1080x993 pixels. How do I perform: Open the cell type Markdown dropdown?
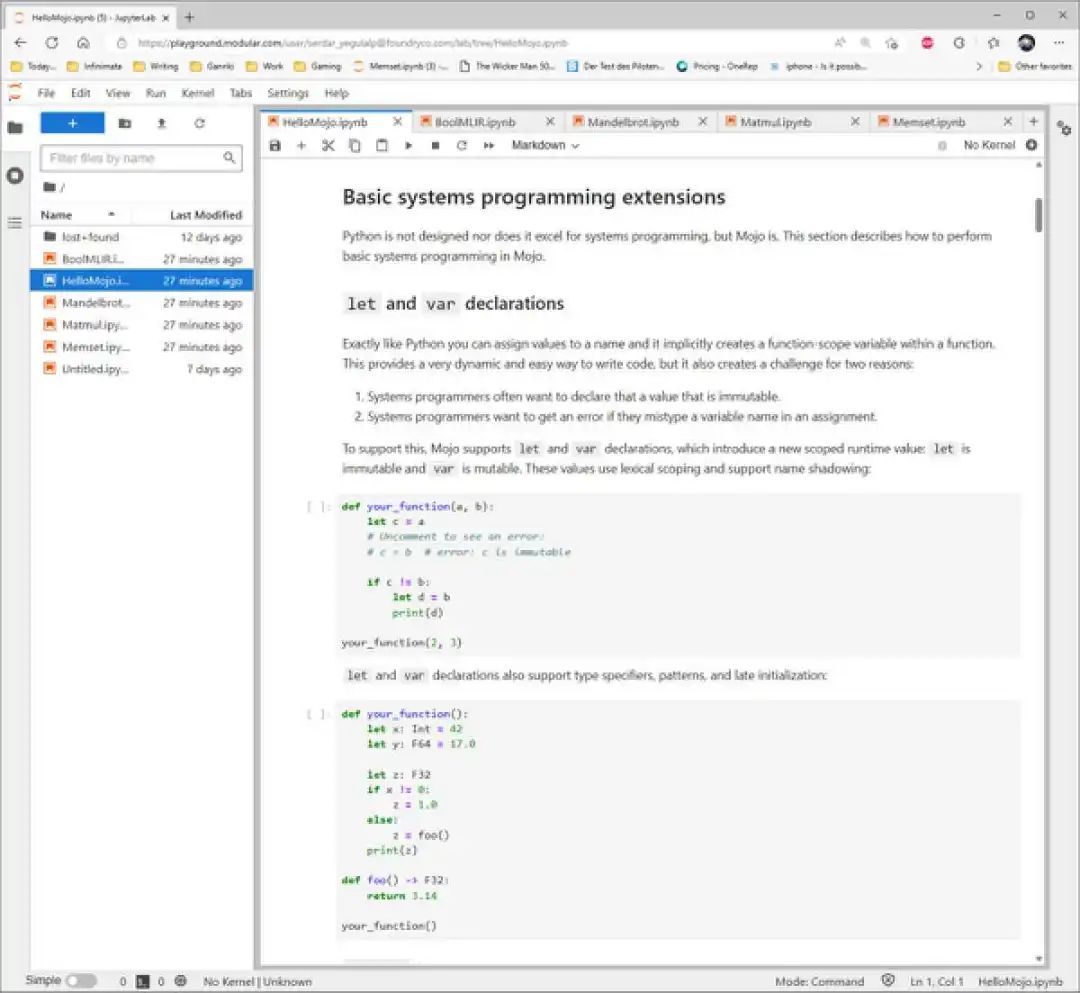point(545,145)
